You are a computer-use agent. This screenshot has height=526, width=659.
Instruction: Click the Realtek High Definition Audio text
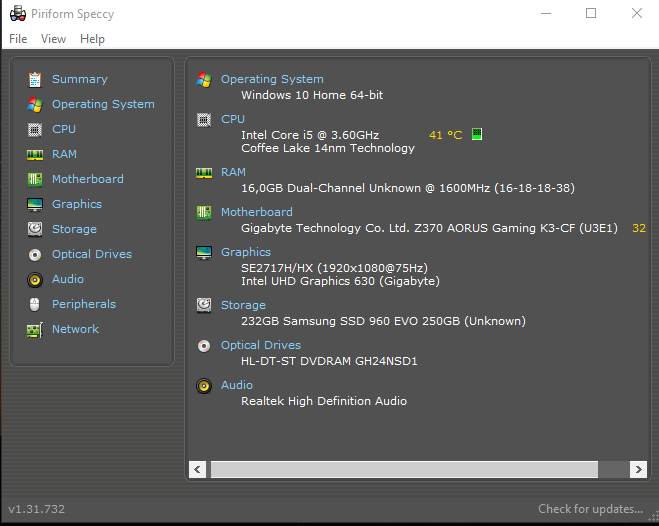click(x=324, y=401)
